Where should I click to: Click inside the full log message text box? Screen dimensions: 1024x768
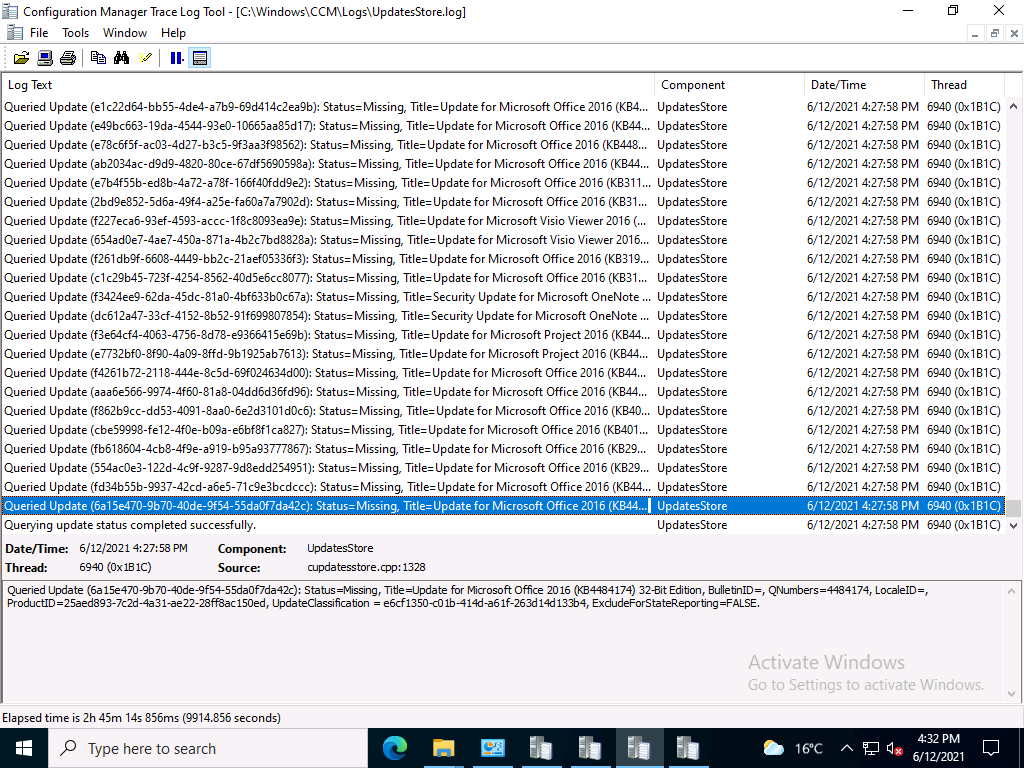[503, 641]
